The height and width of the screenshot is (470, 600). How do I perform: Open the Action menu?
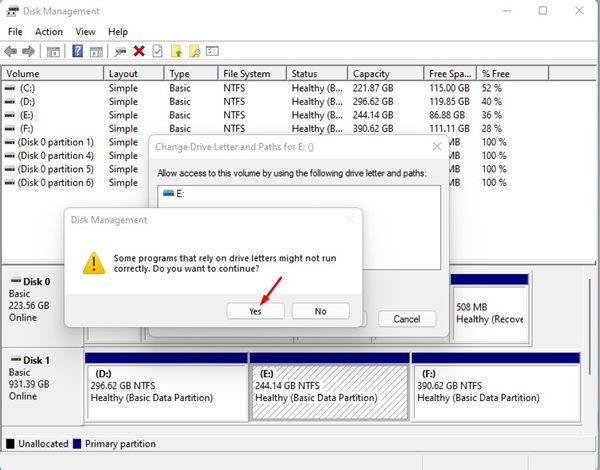(48, 32)
